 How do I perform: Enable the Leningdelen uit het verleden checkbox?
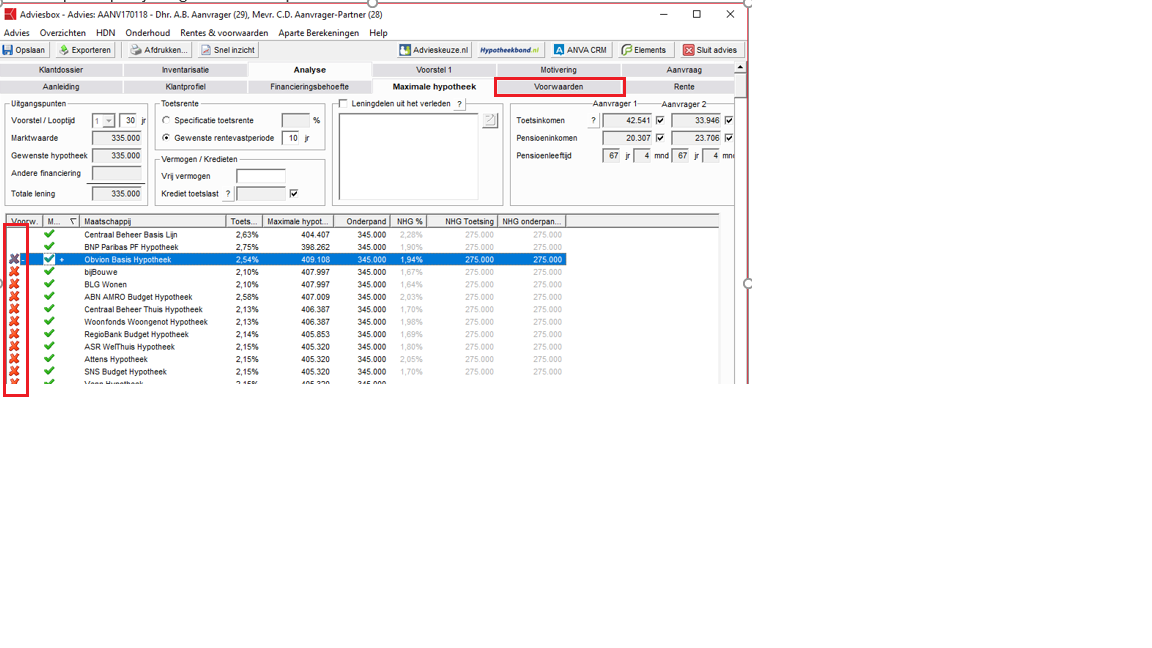(343, 104)
